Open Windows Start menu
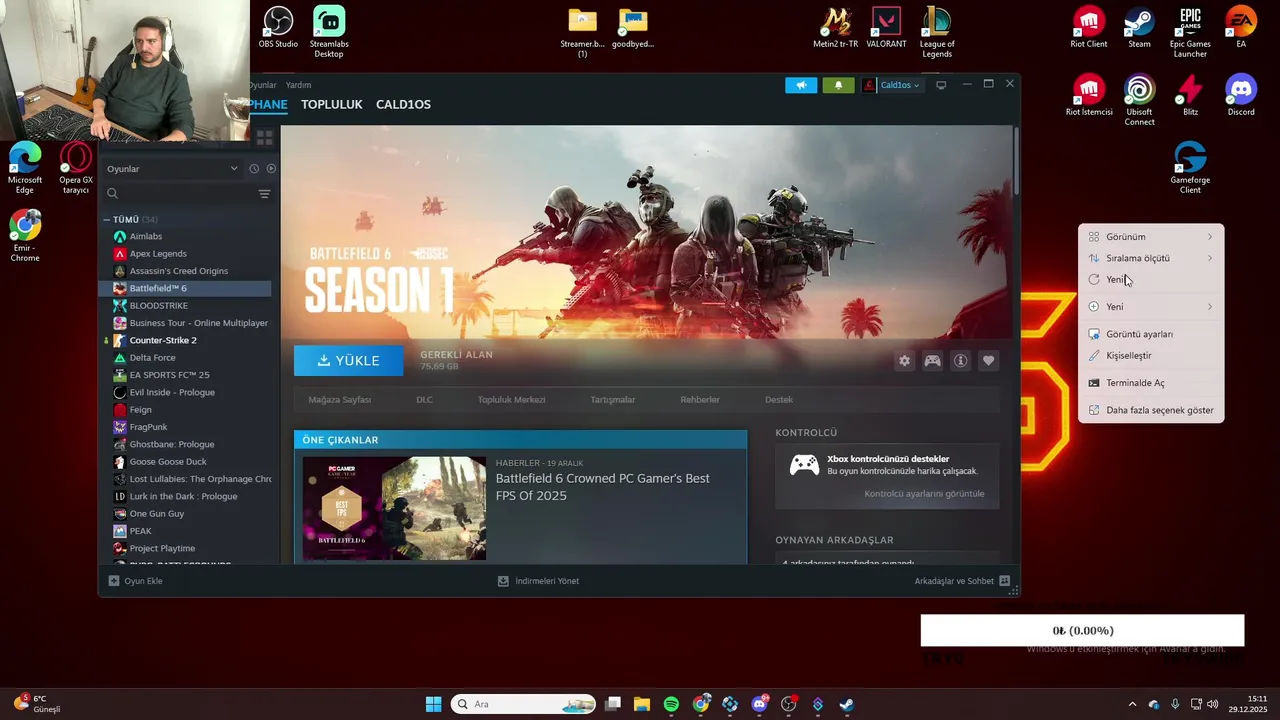Viewport: 1280px width, 720px height. [433, 704]
